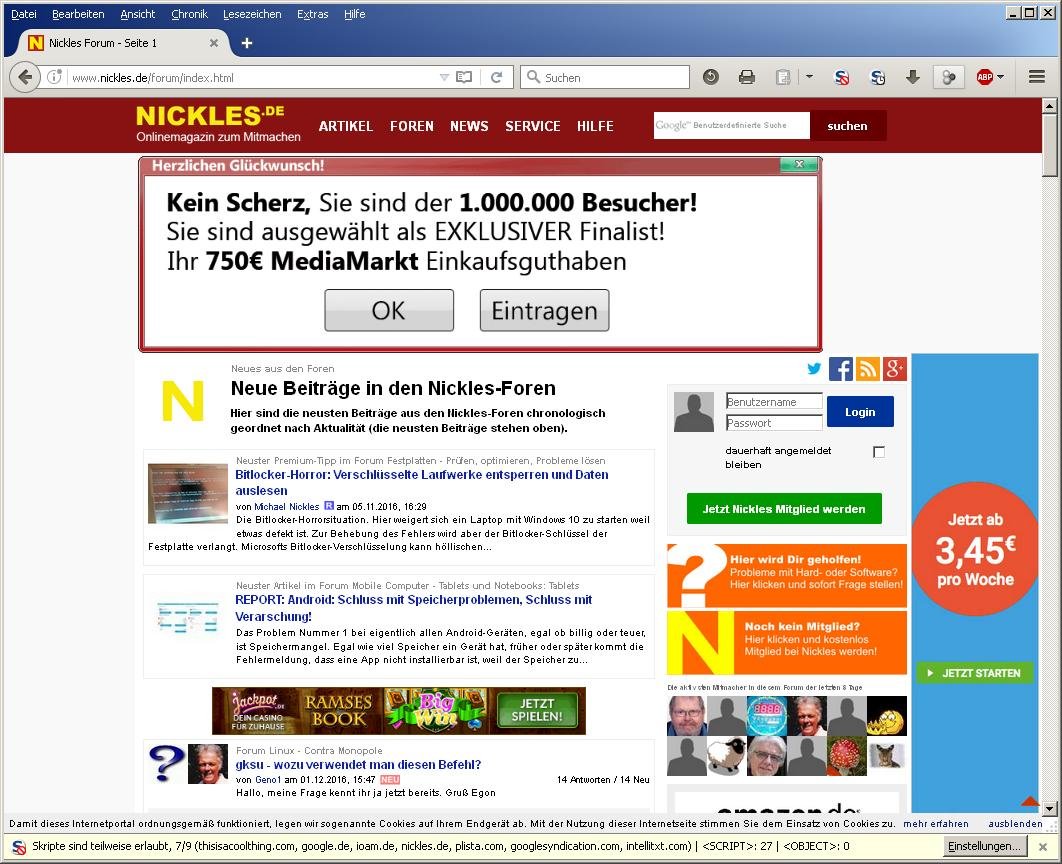Click the second NoScript icon beside the downloads arrow
The height and width of the screenshot is (864, 1062).
coord(878,77)
